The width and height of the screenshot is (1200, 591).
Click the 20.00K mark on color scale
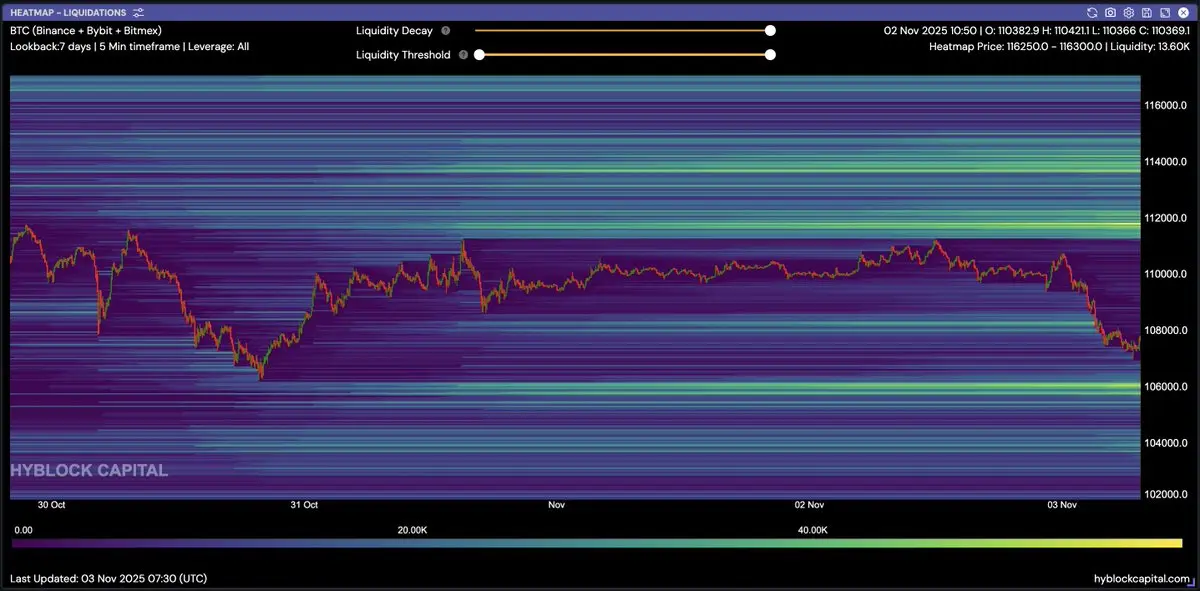click(x=412, y=530)
